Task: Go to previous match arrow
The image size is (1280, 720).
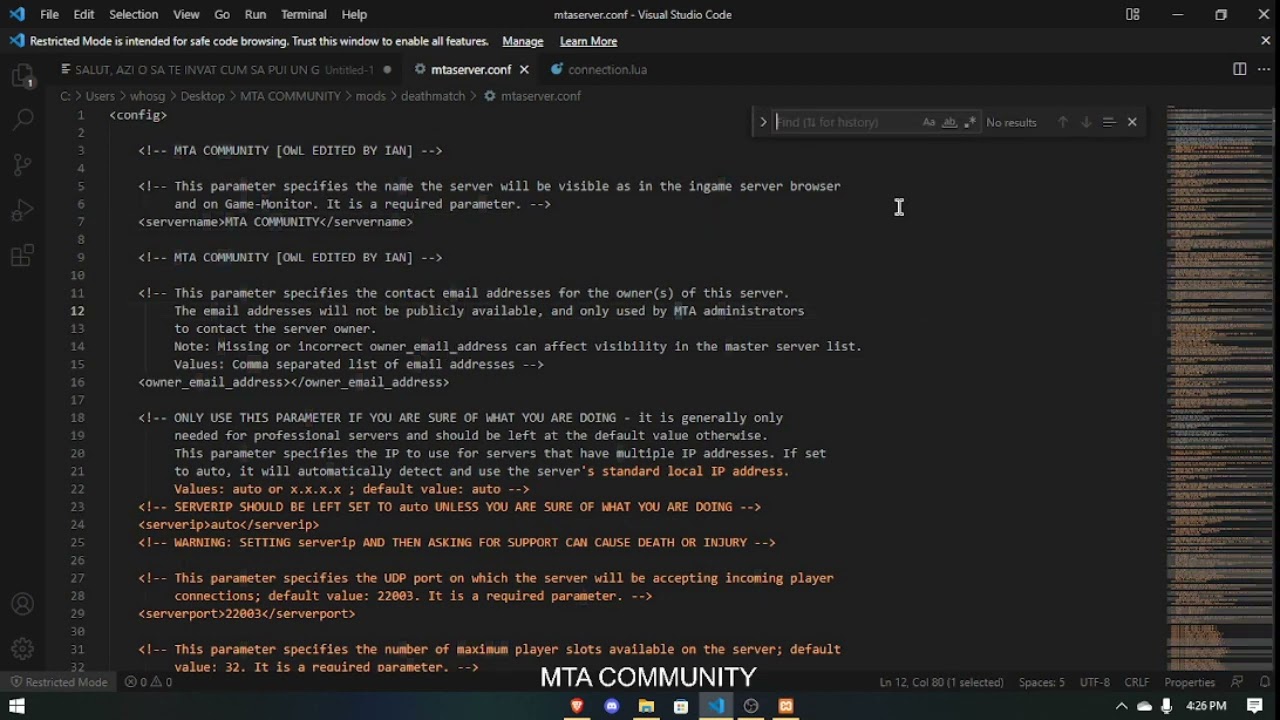Action: tap(1062, 122)
